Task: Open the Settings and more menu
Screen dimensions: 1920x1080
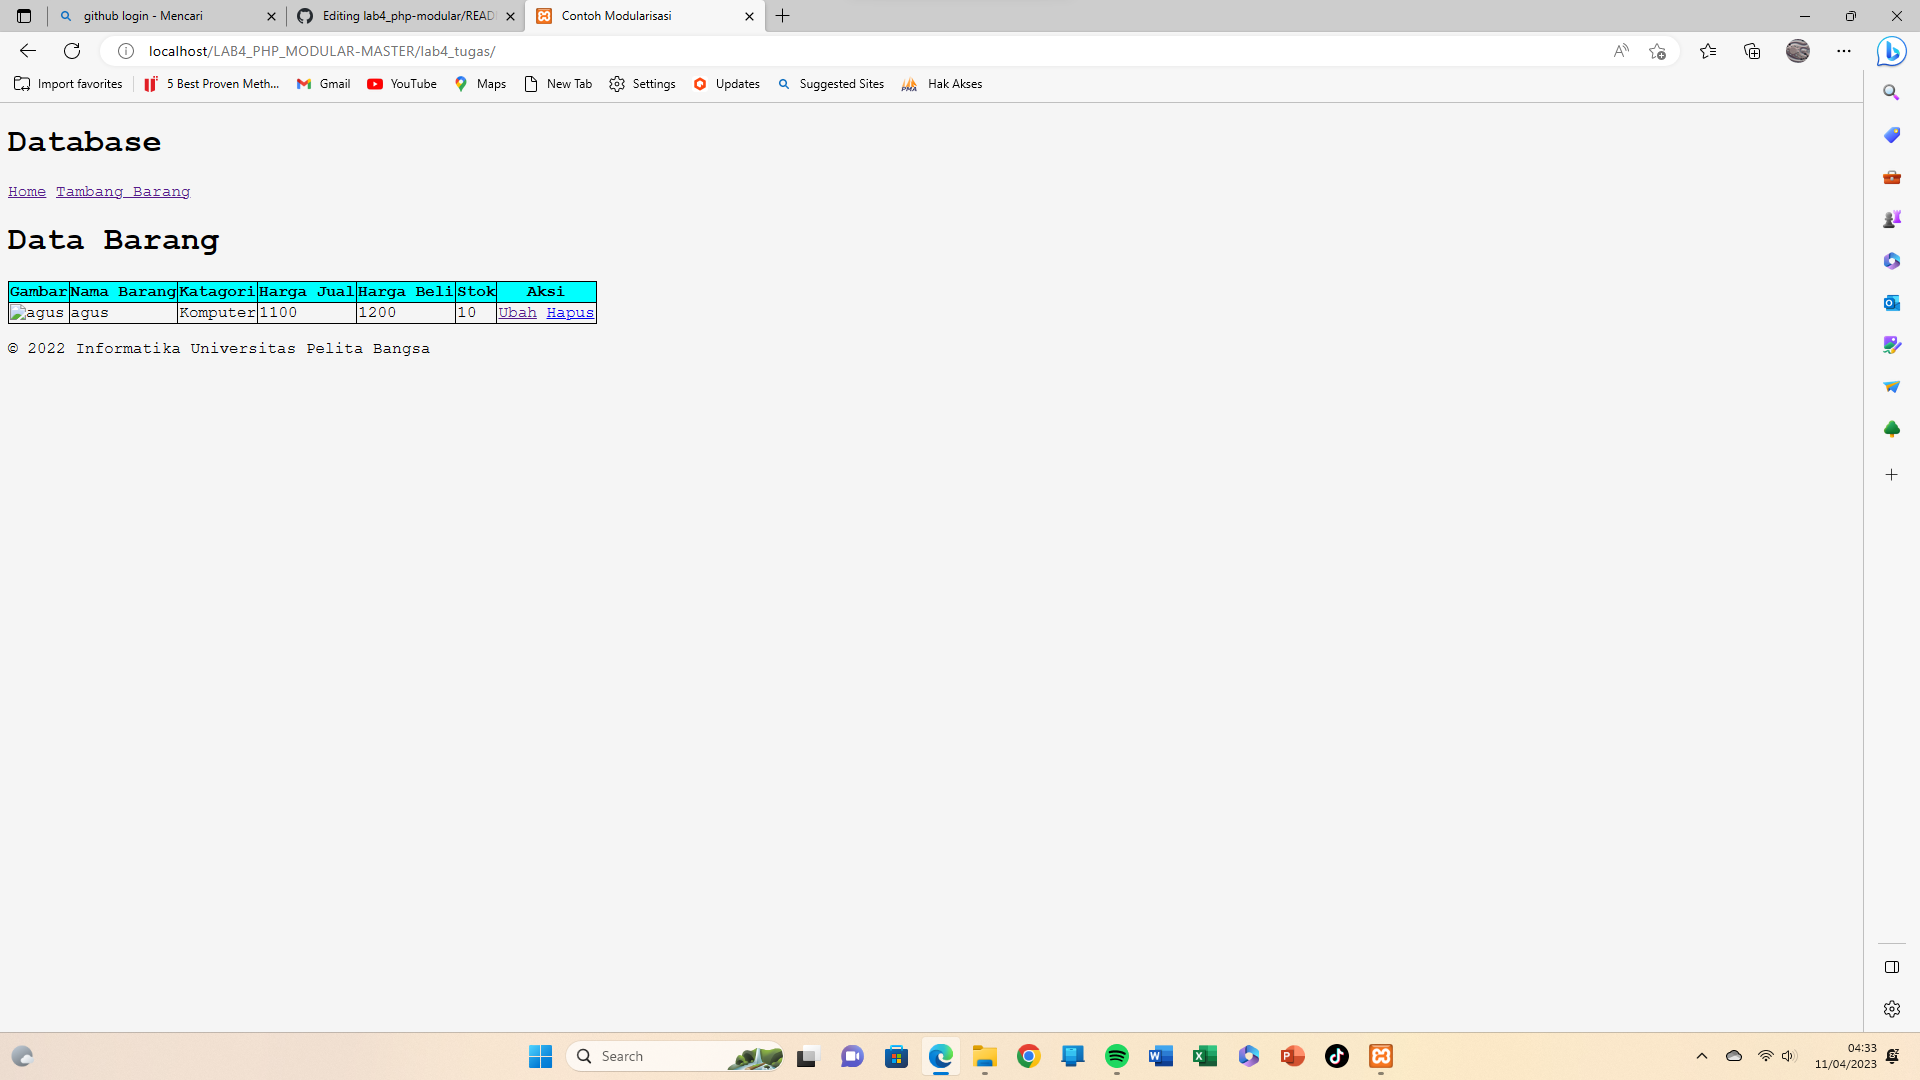Action: click(x=1845, y=51)
